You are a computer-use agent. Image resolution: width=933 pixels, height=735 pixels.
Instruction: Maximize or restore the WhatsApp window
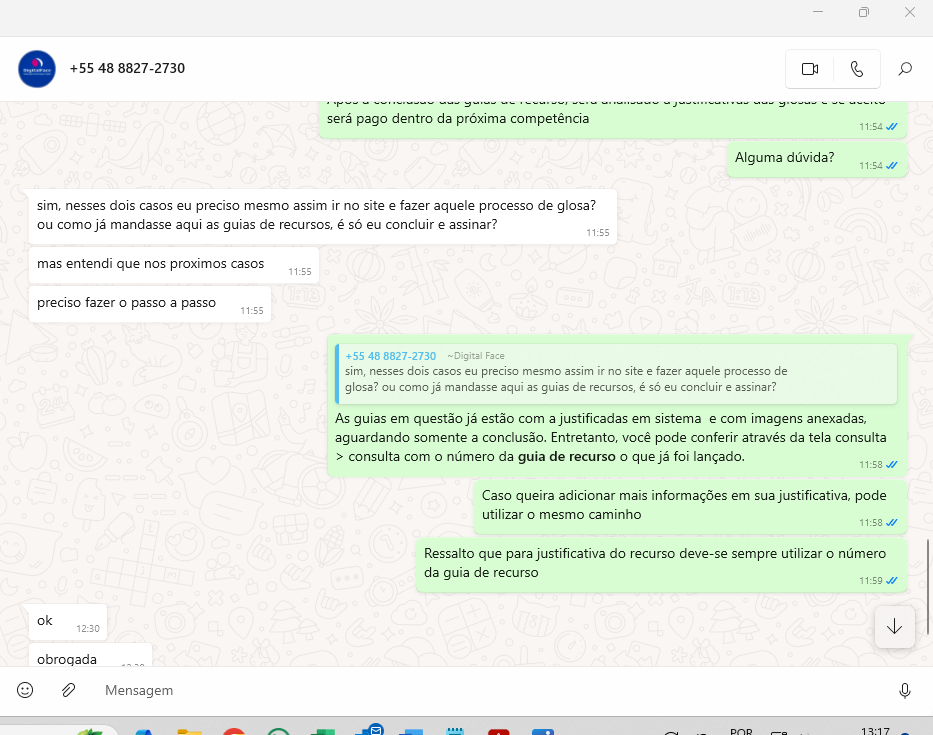pos(863,12)
